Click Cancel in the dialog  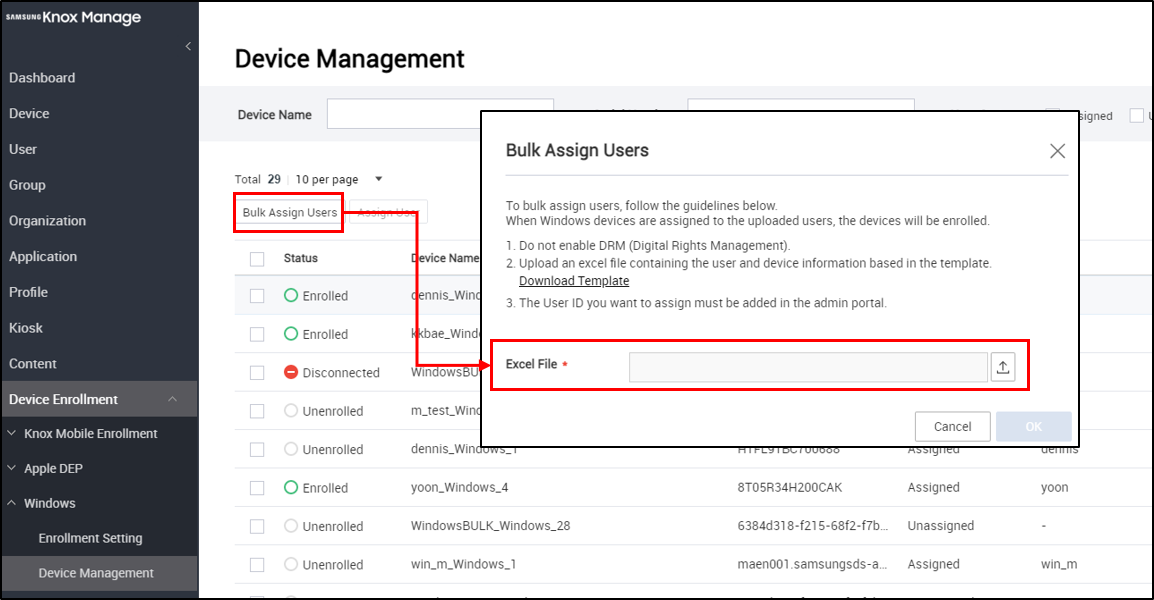pyautogui.click(x=952, y=427)
